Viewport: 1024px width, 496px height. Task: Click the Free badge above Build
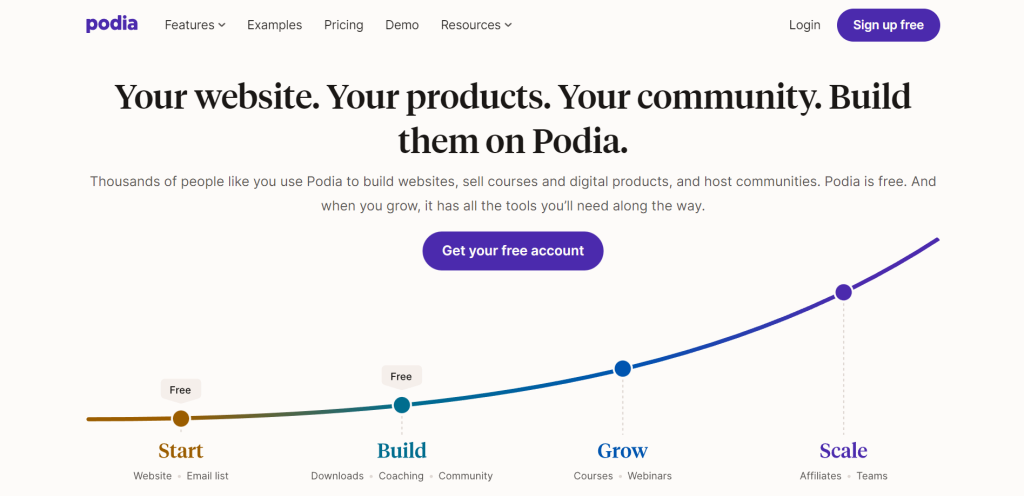(x=401, y=377)
